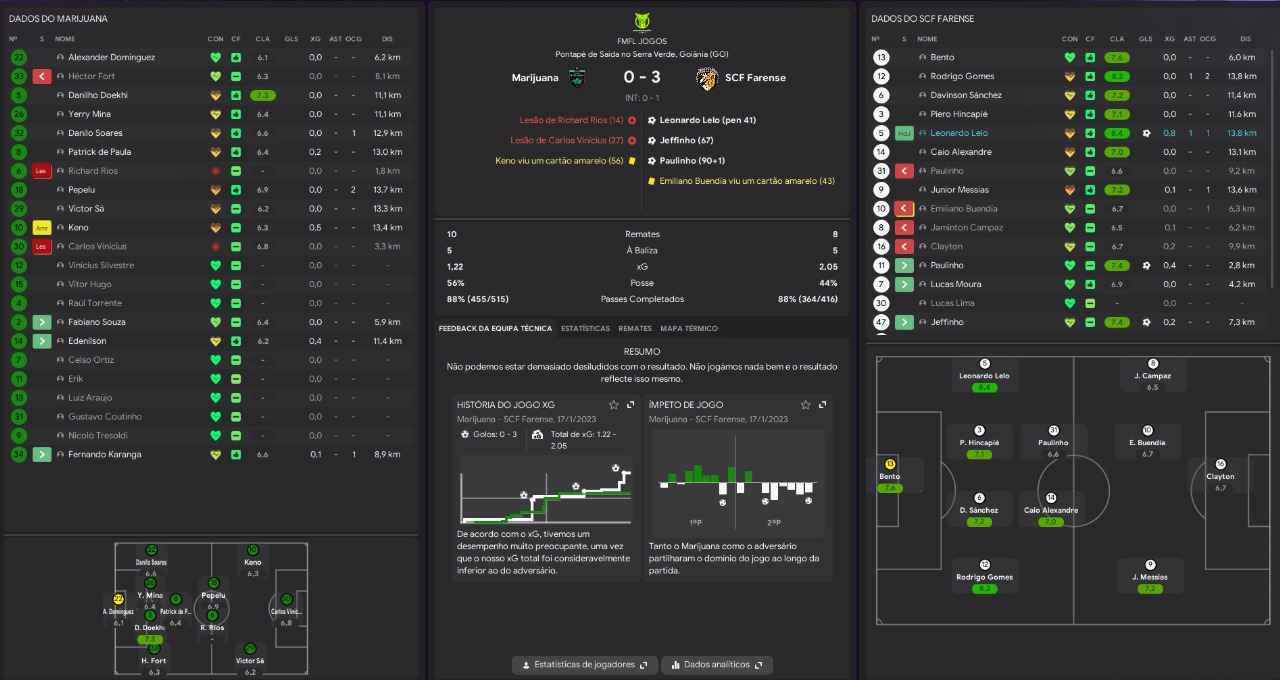
Task: Click Jeffinho's green substituted-on arrow icon
Action: (x=904, y=322)
